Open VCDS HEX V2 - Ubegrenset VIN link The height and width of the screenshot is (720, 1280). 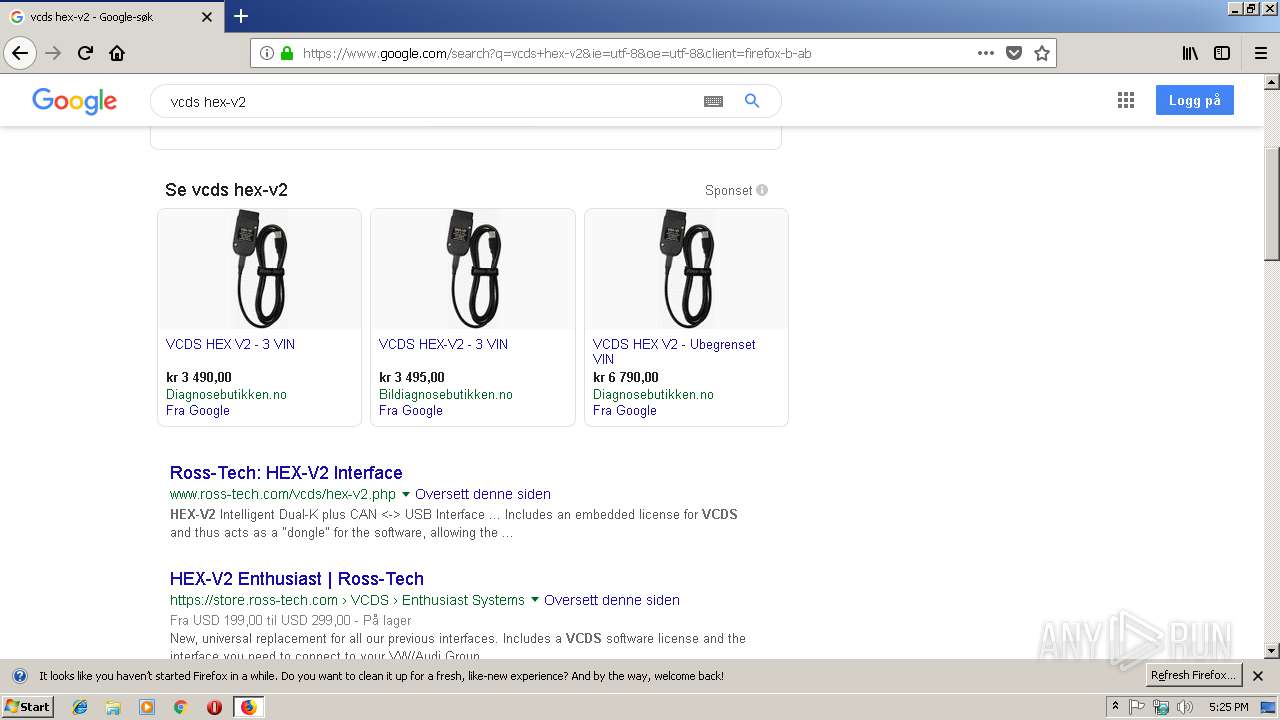(674, 351)
